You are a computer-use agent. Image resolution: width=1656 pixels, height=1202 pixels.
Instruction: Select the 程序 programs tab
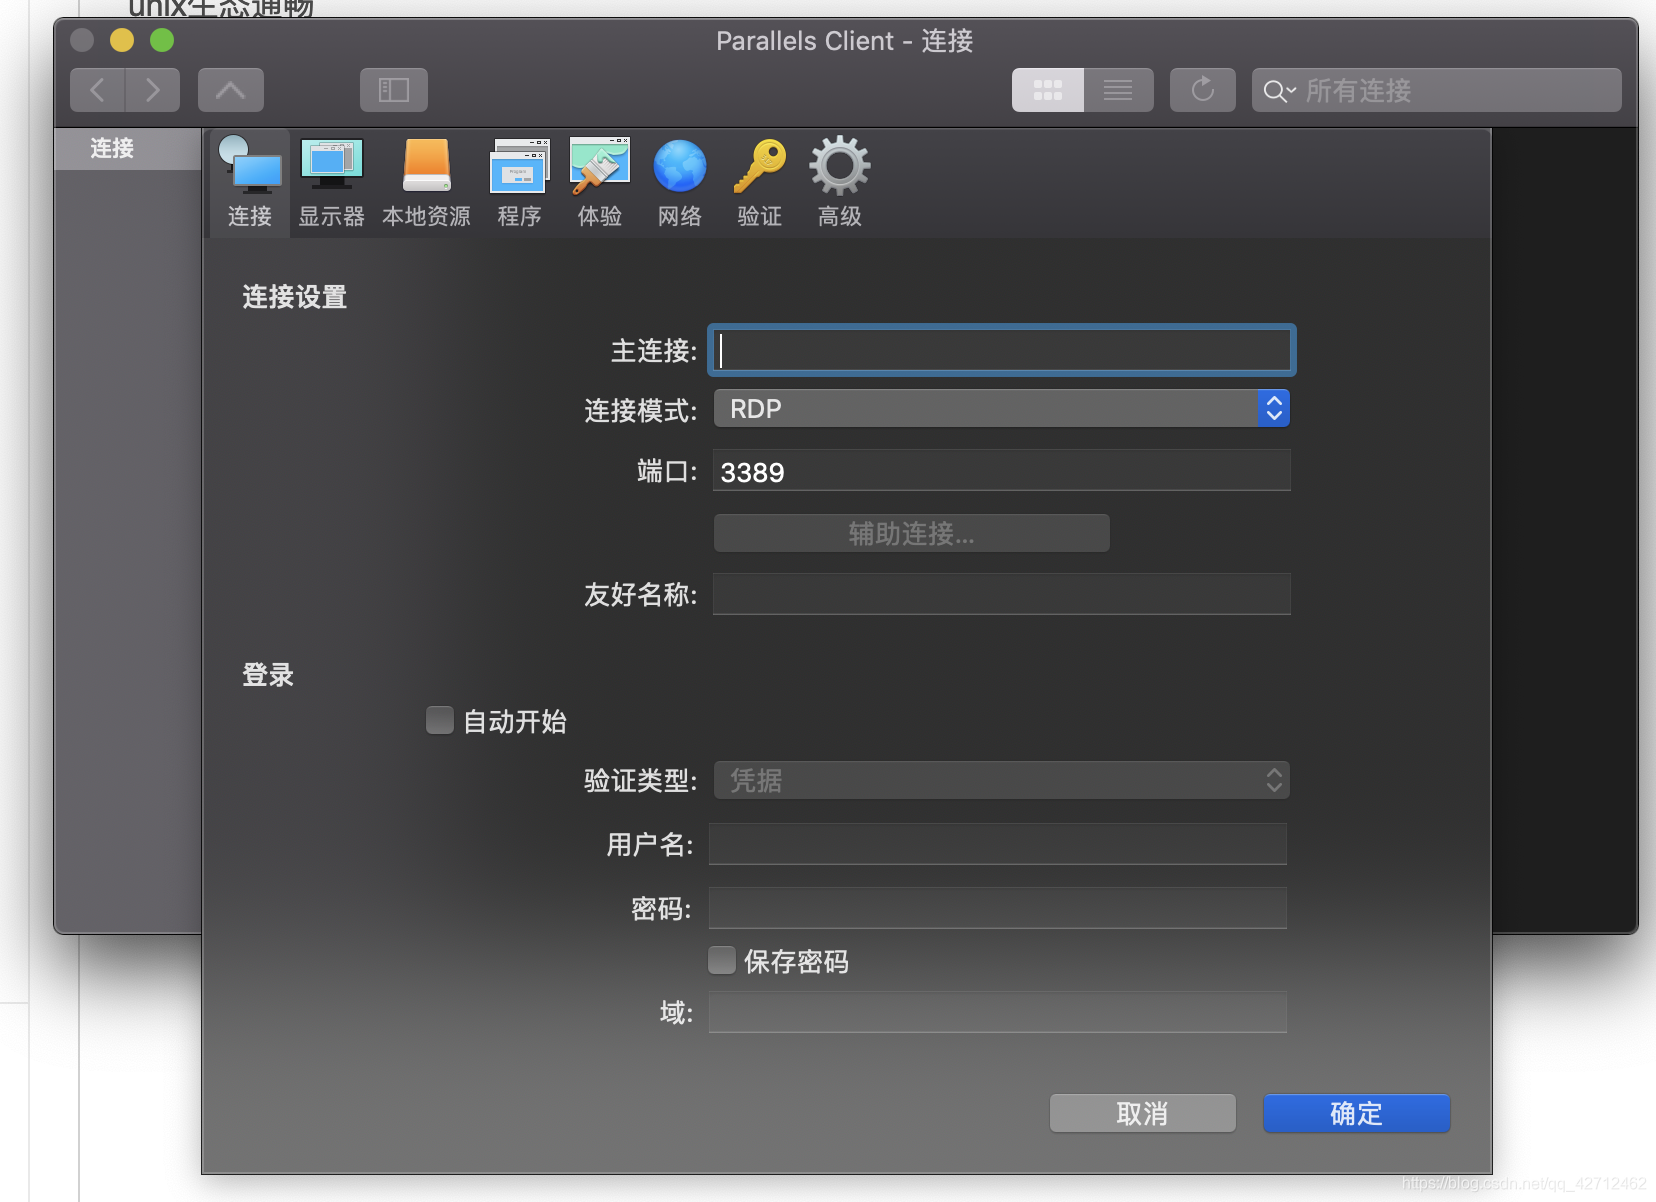pos(519,182)
